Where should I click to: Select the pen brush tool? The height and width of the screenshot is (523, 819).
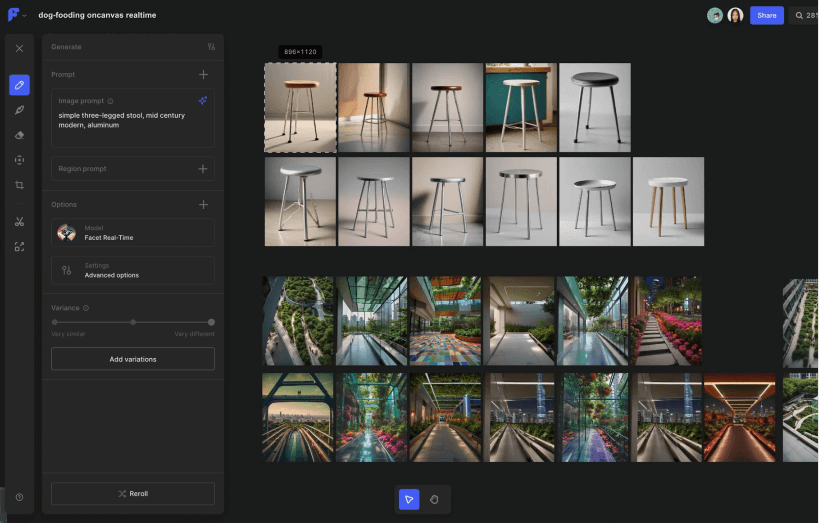pyautogui.click(x=19, y=110)
